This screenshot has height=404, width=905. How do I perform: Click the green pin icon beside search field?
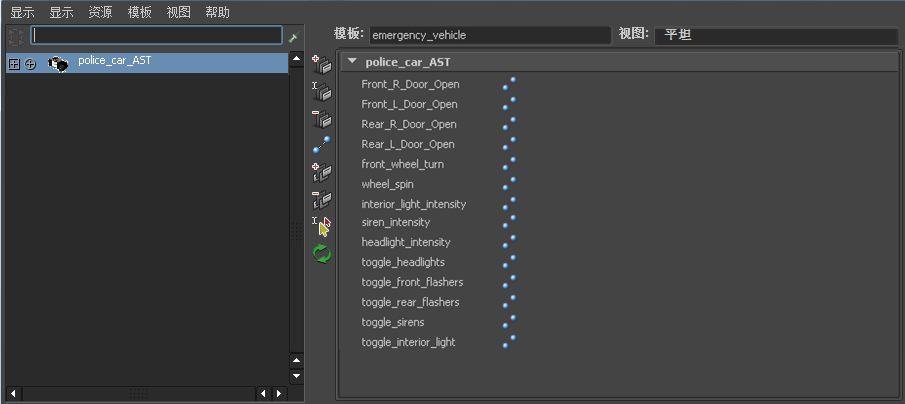pos(293,38)
